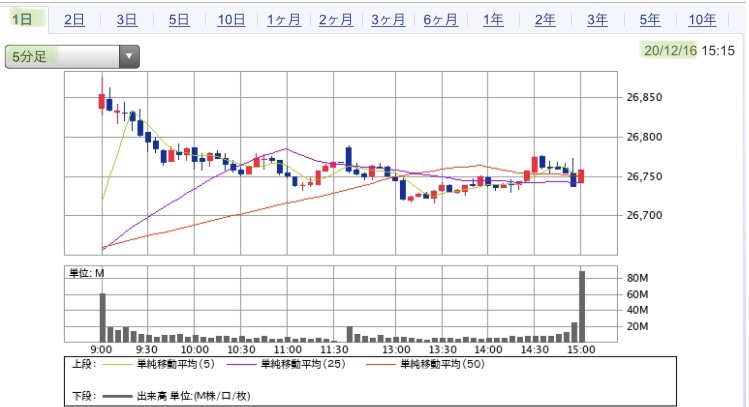Show the 1ヶ月 chart
The width and height of the screenshot is (749, 407).
tap(284, 20)
